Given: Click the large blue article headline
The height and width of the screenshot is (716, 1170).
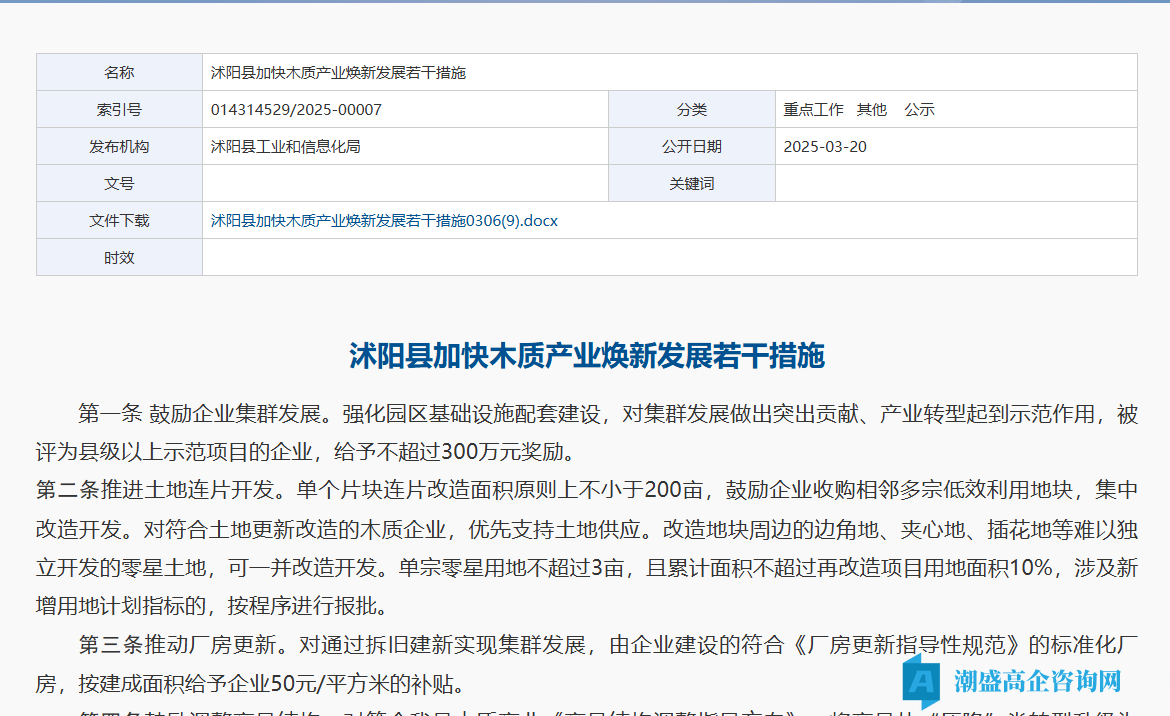Looking at the screenshot, I should [x=586, y=356].
